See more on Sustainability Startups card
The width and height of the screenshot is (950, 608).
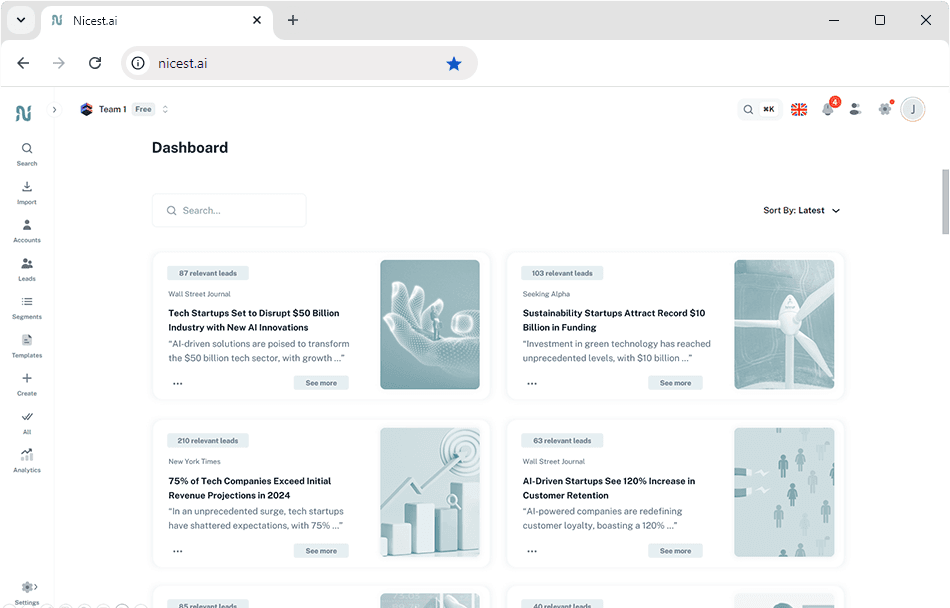tap(675, 383)
